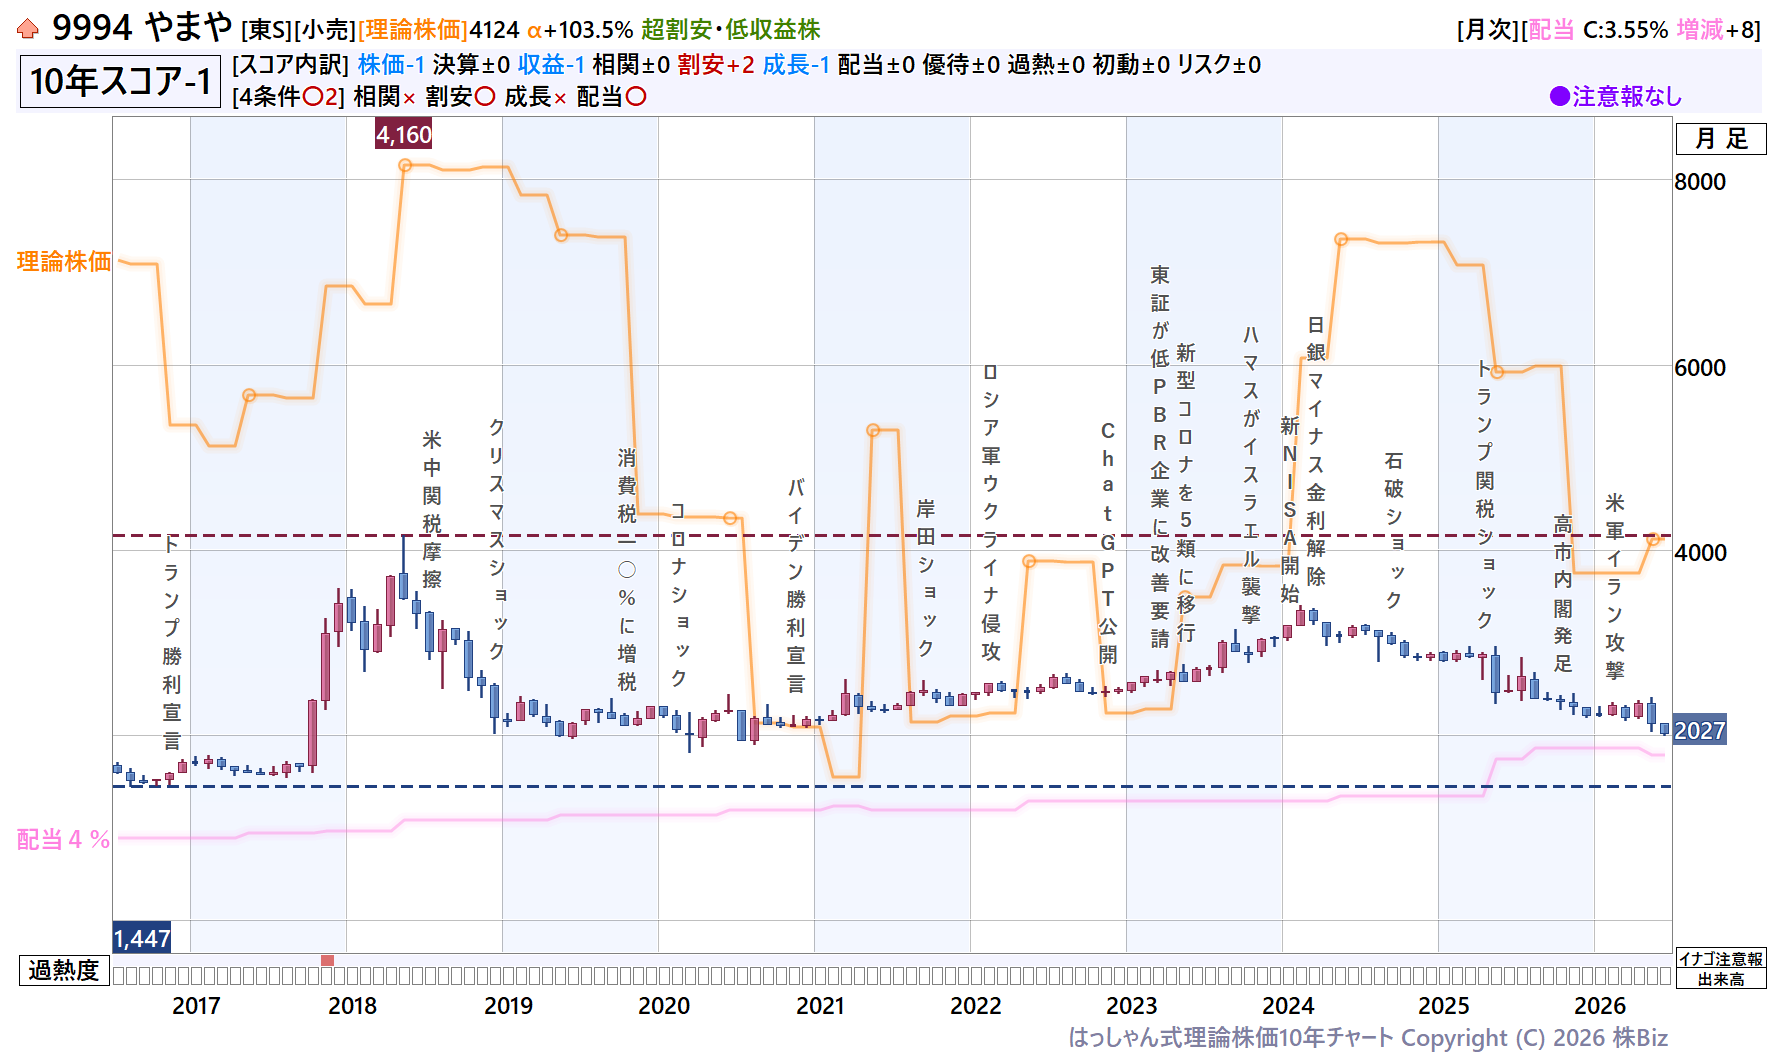Click the orange 理論株価 line label
This screenshot has height=1054, width=1780.
[64, 262]
